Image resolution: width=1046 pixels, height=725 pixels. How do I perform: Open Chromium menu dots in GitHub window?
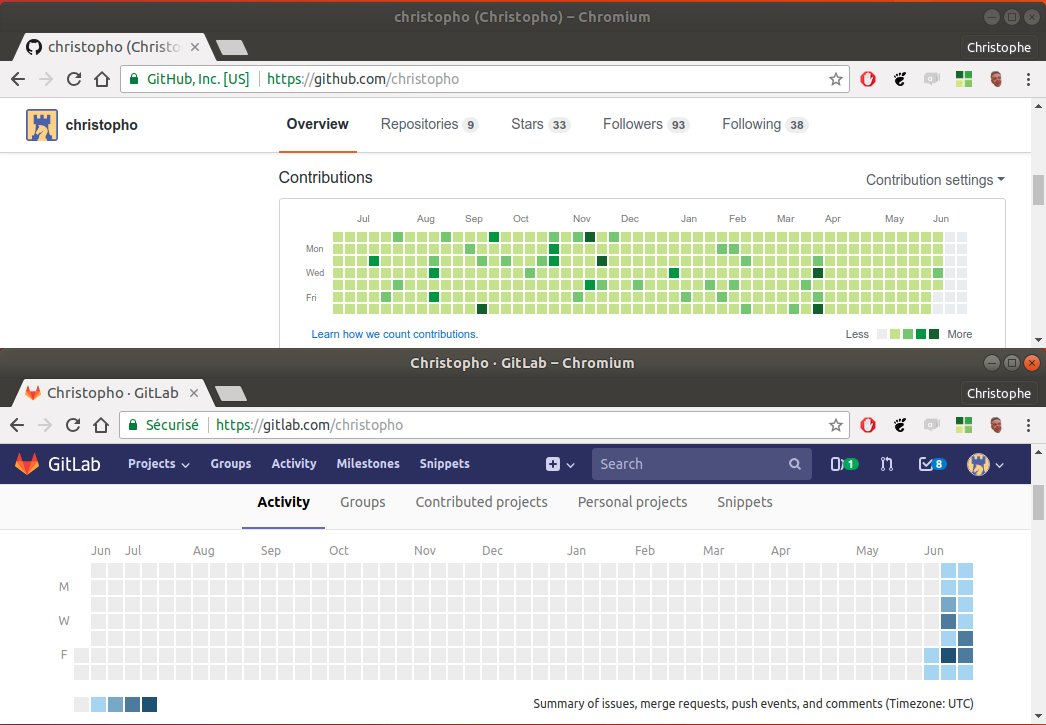1028,79
